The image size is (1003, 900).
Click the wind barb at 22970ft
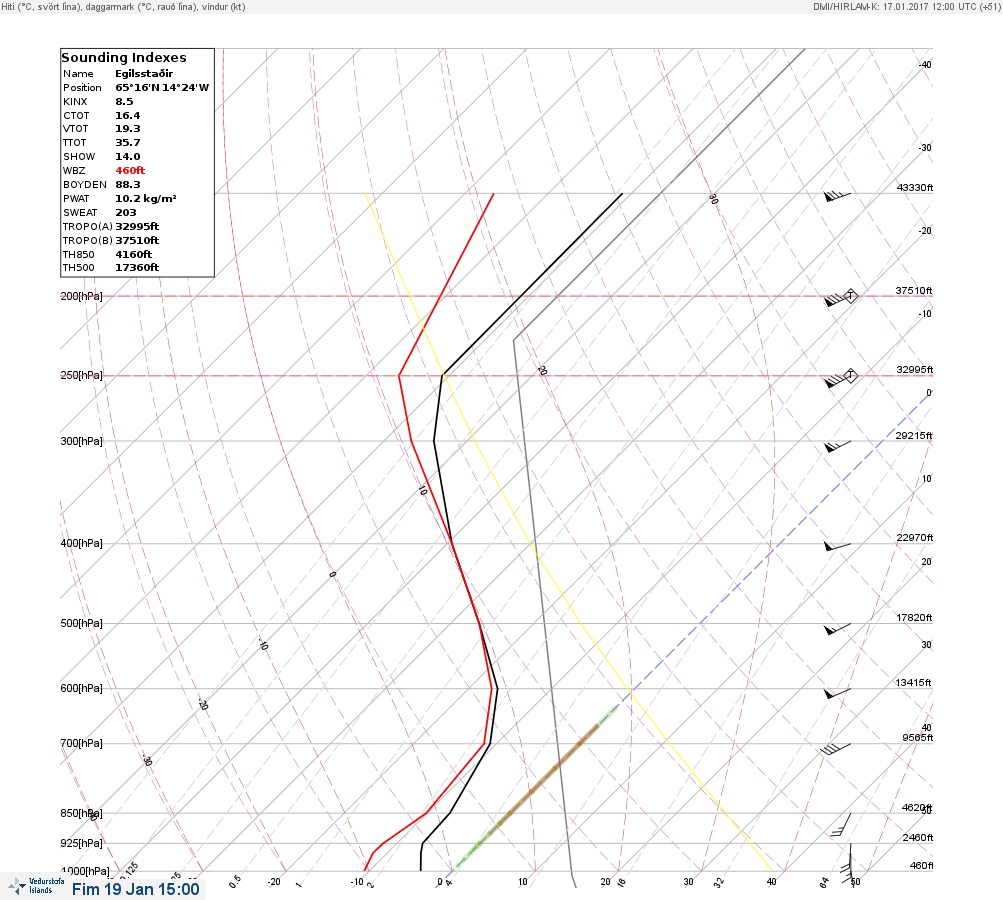coord(837,546)
